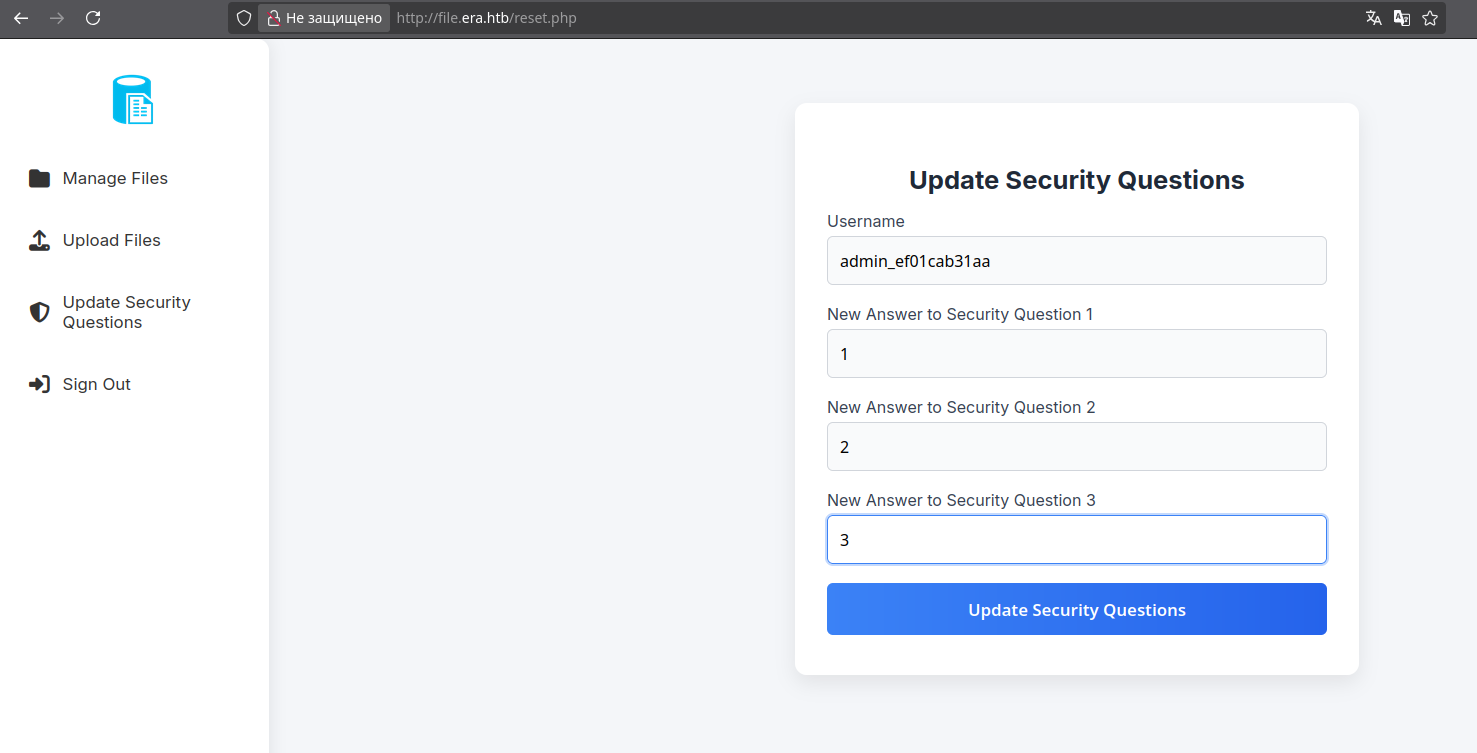Go back using browser back arrow
This screenshot has width=1477, height=753.
pos(21,18)
